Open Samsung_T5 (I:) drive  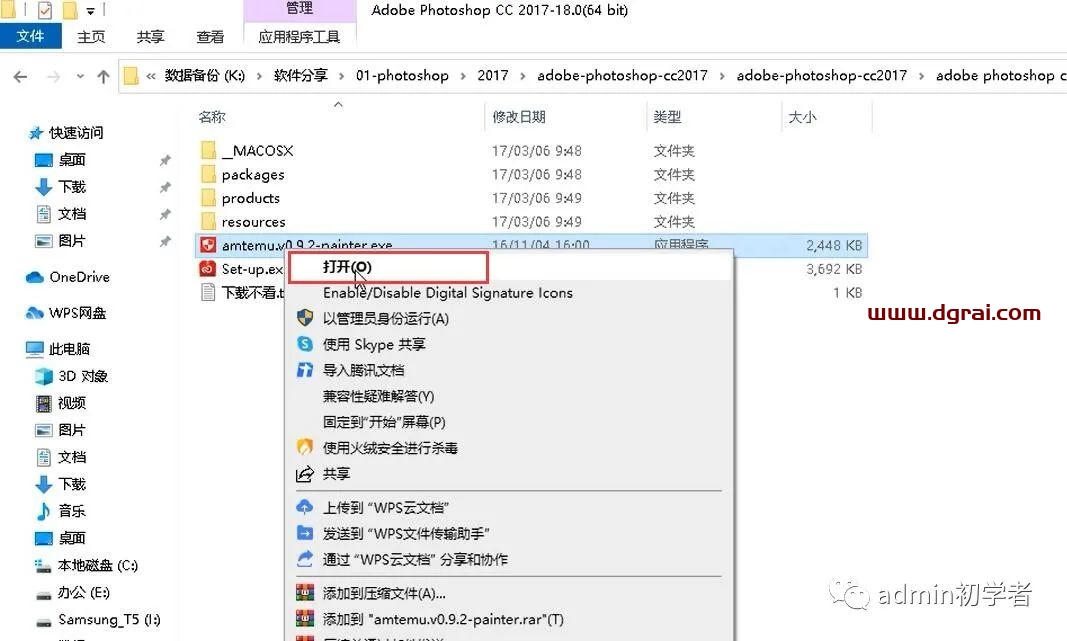coord(109,619)
